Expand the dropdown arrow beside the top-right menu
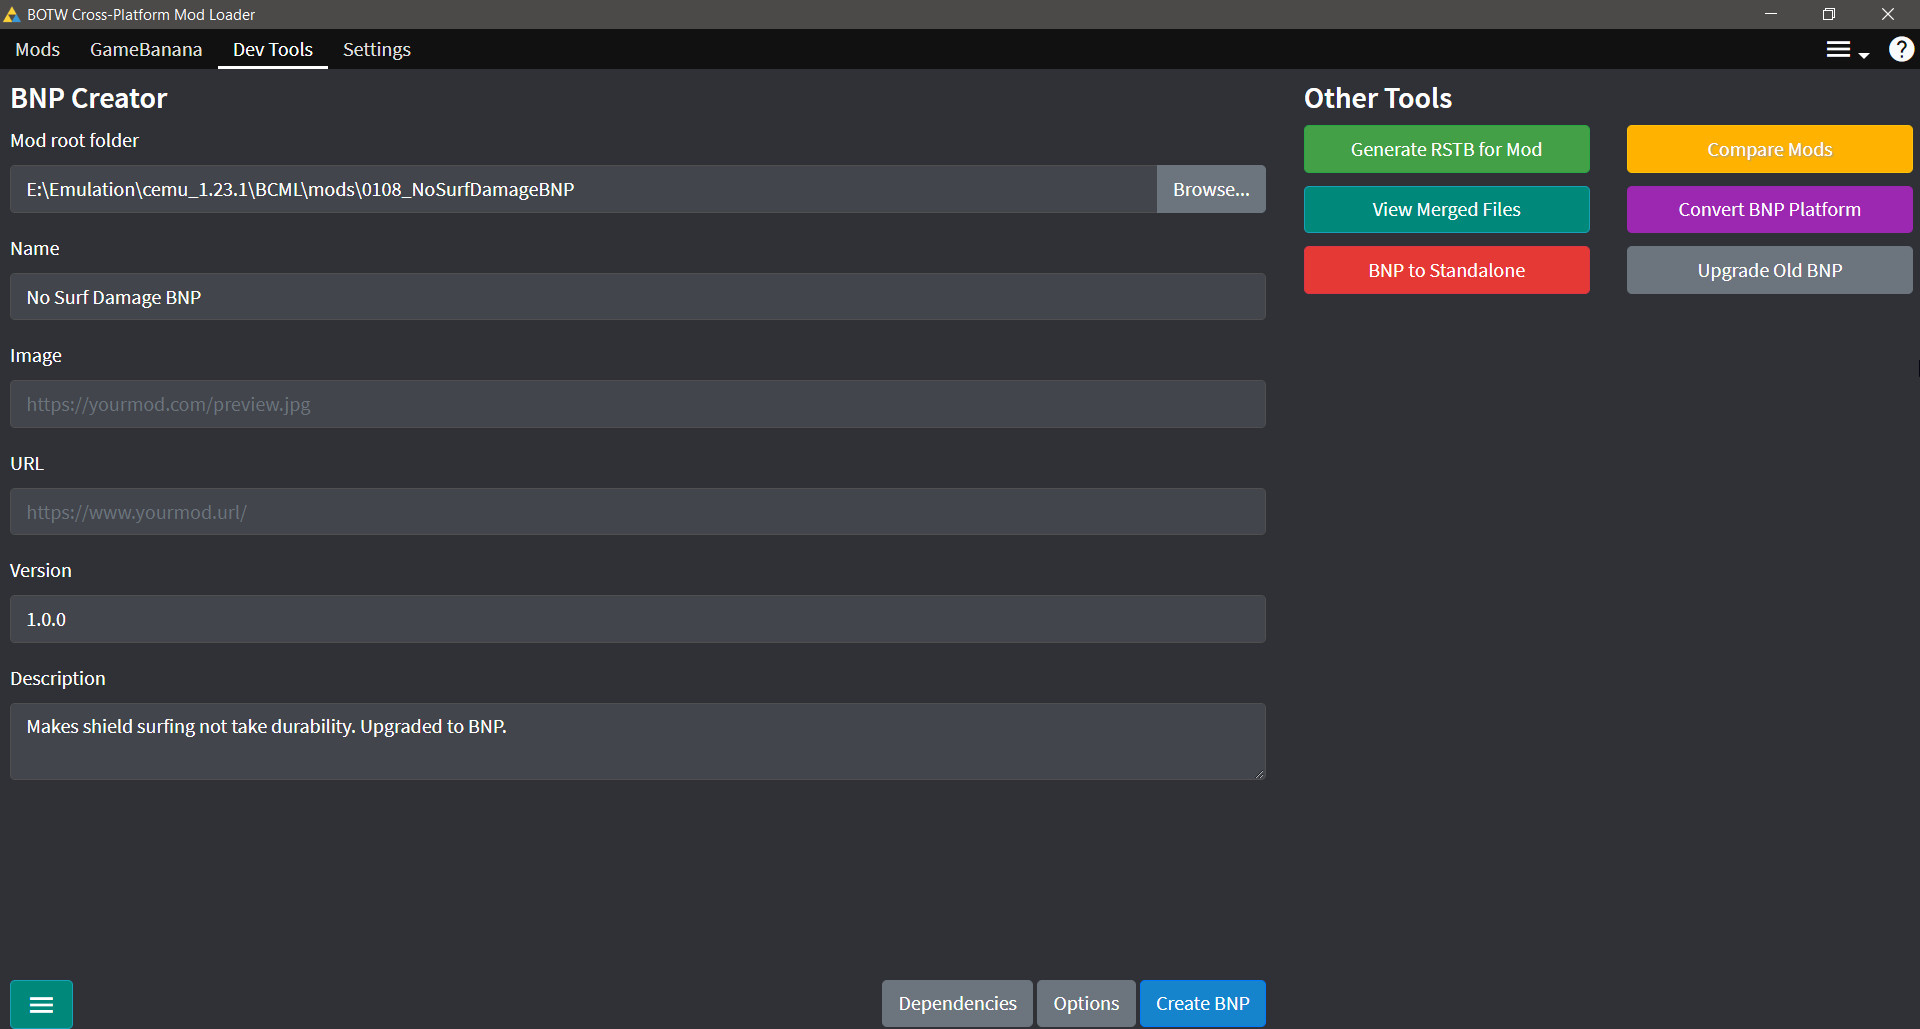 (1862, 54)
